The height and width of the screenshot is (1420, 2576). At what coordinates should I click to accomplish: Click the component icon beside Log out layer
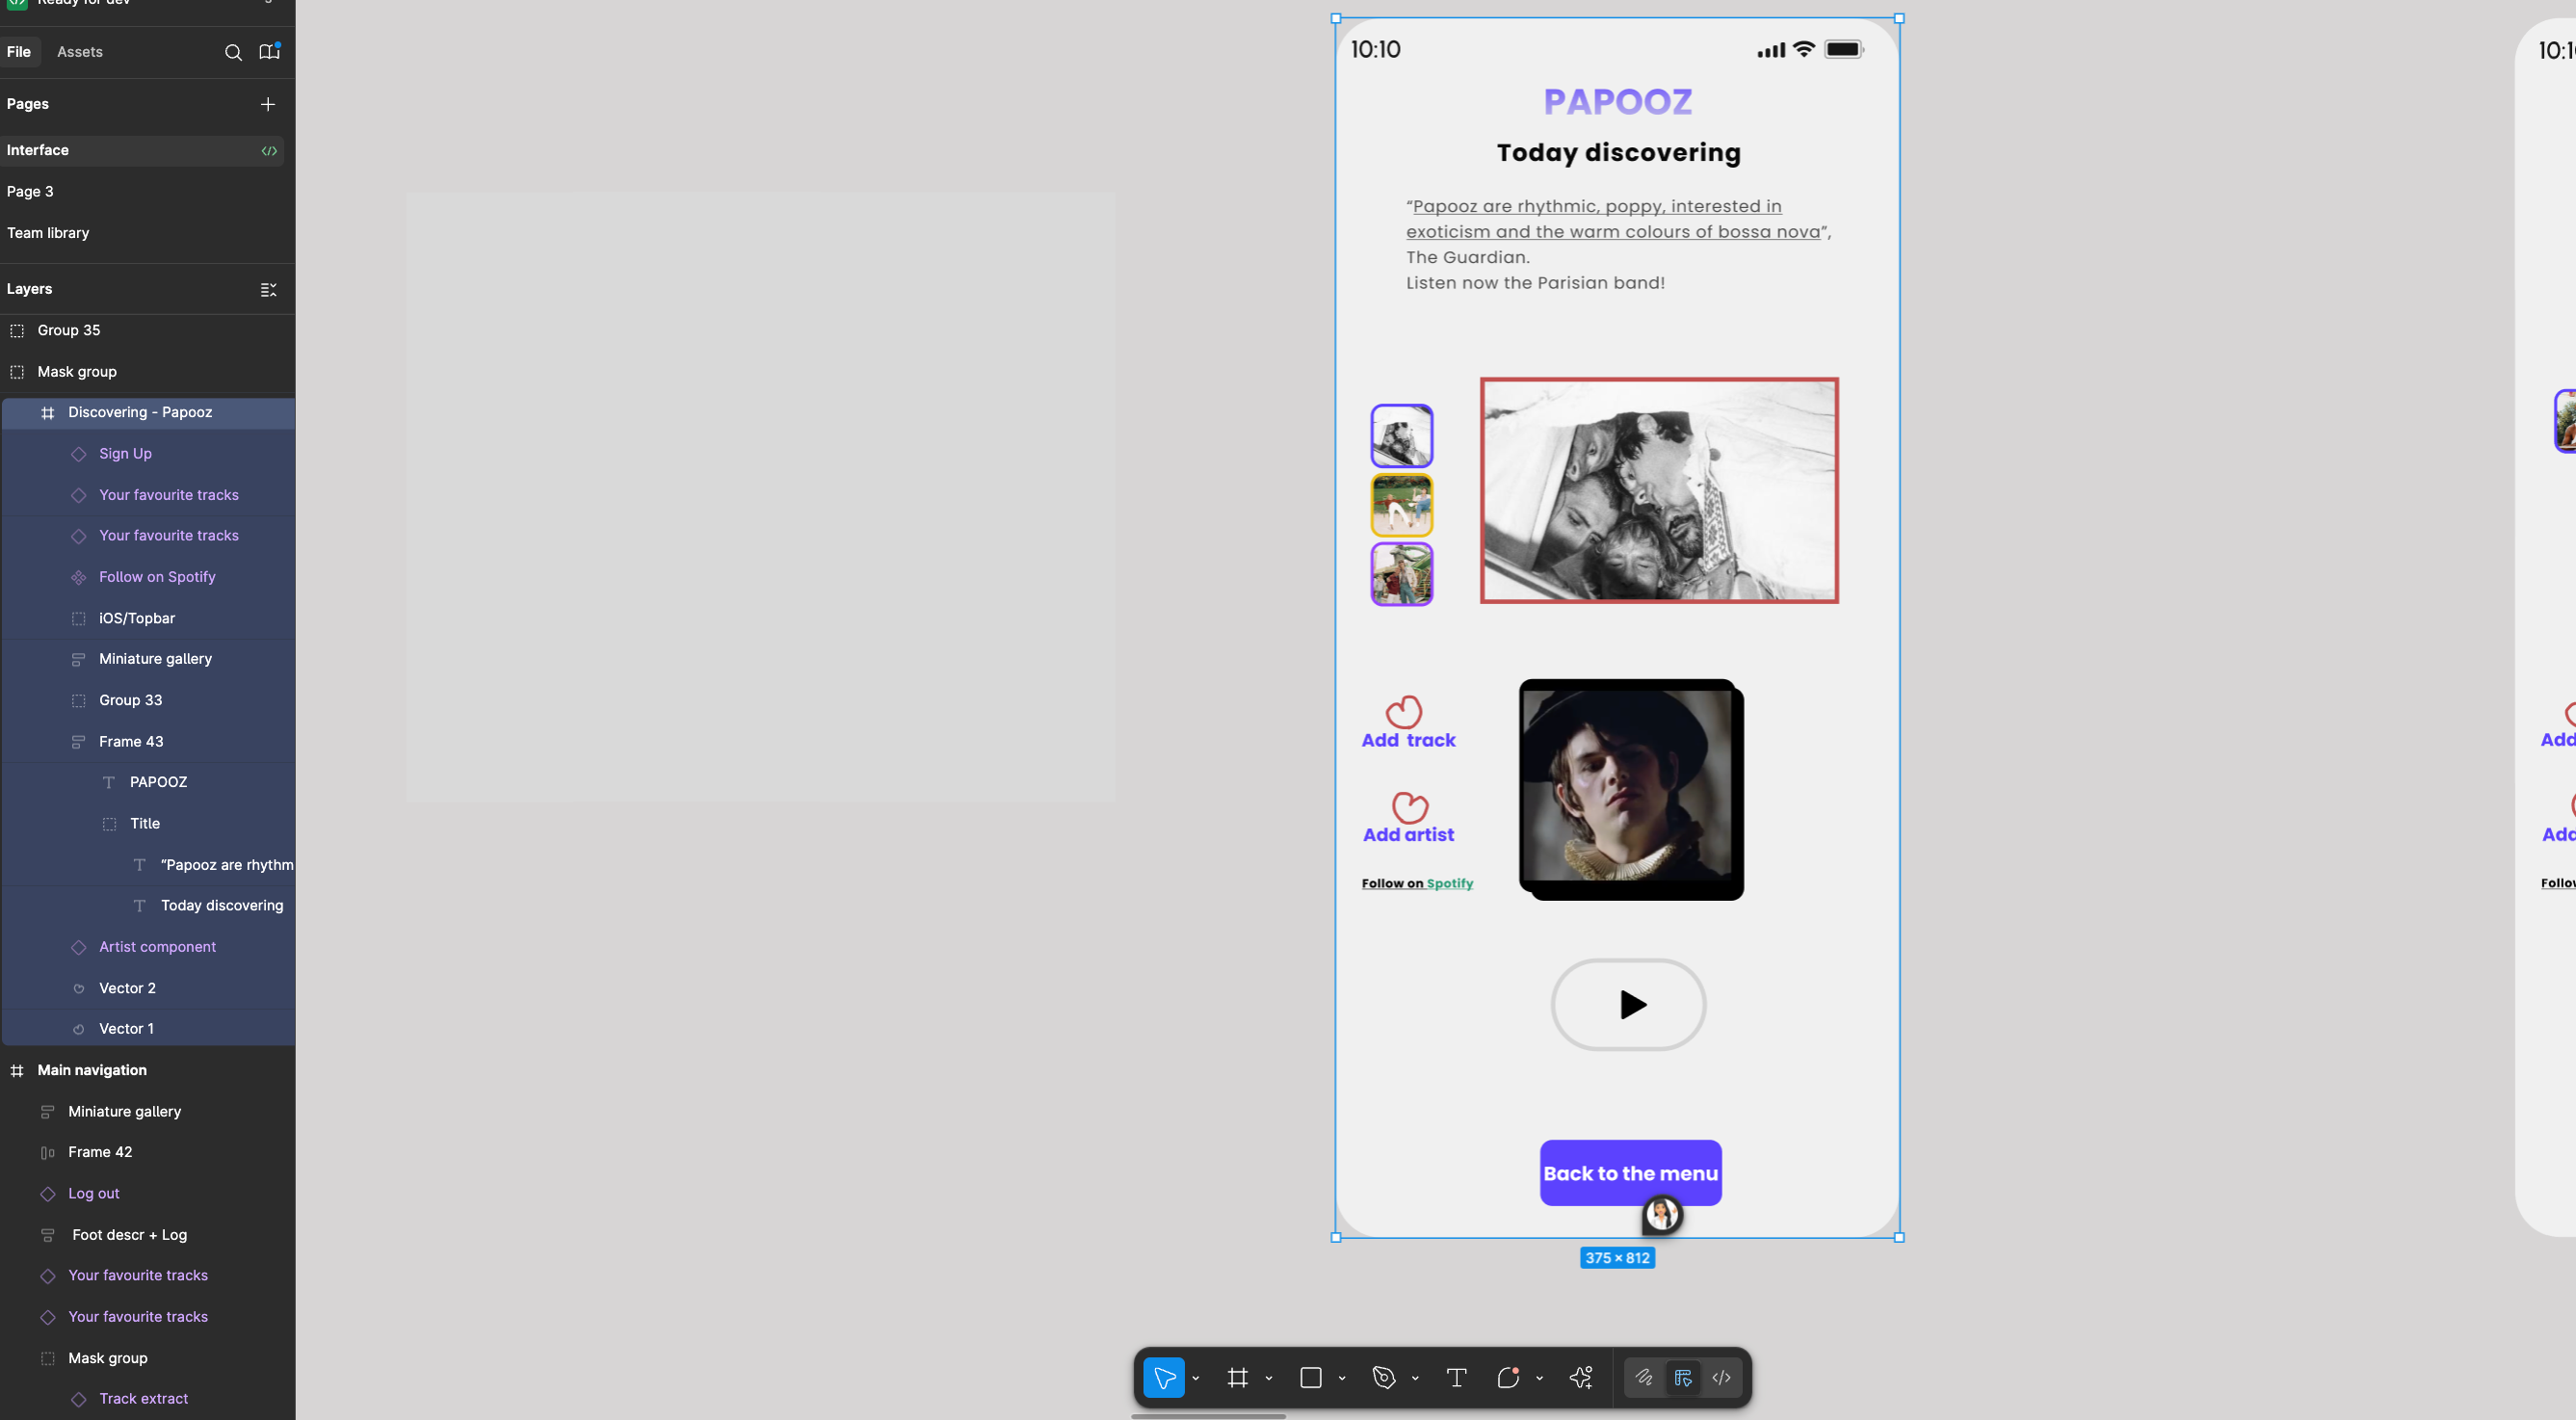[47, 1194]
